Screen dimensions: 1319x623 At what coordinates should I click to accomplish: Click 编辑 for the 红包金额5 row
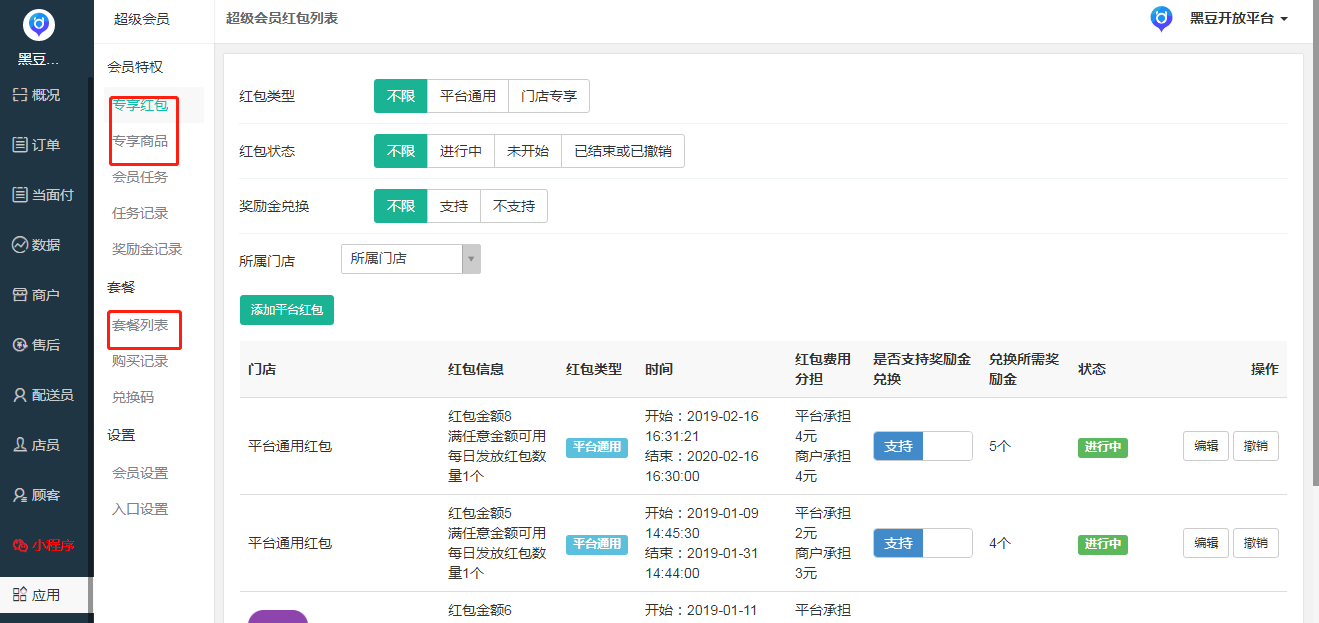(x=1206, y=543)
